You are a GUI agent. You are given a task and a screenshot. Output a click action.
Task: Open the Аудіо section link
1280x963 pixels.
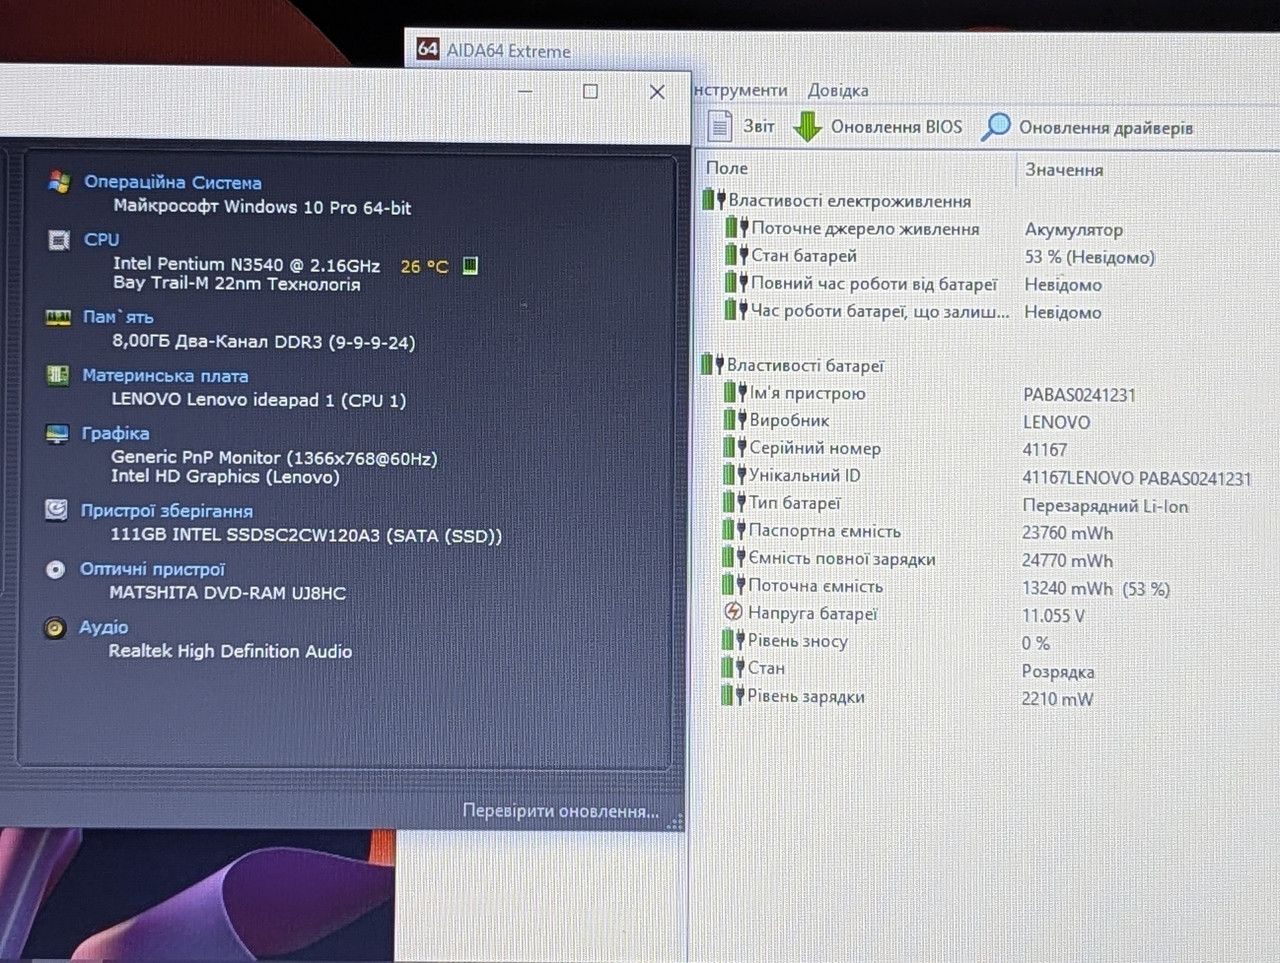[x=104, y=627]
